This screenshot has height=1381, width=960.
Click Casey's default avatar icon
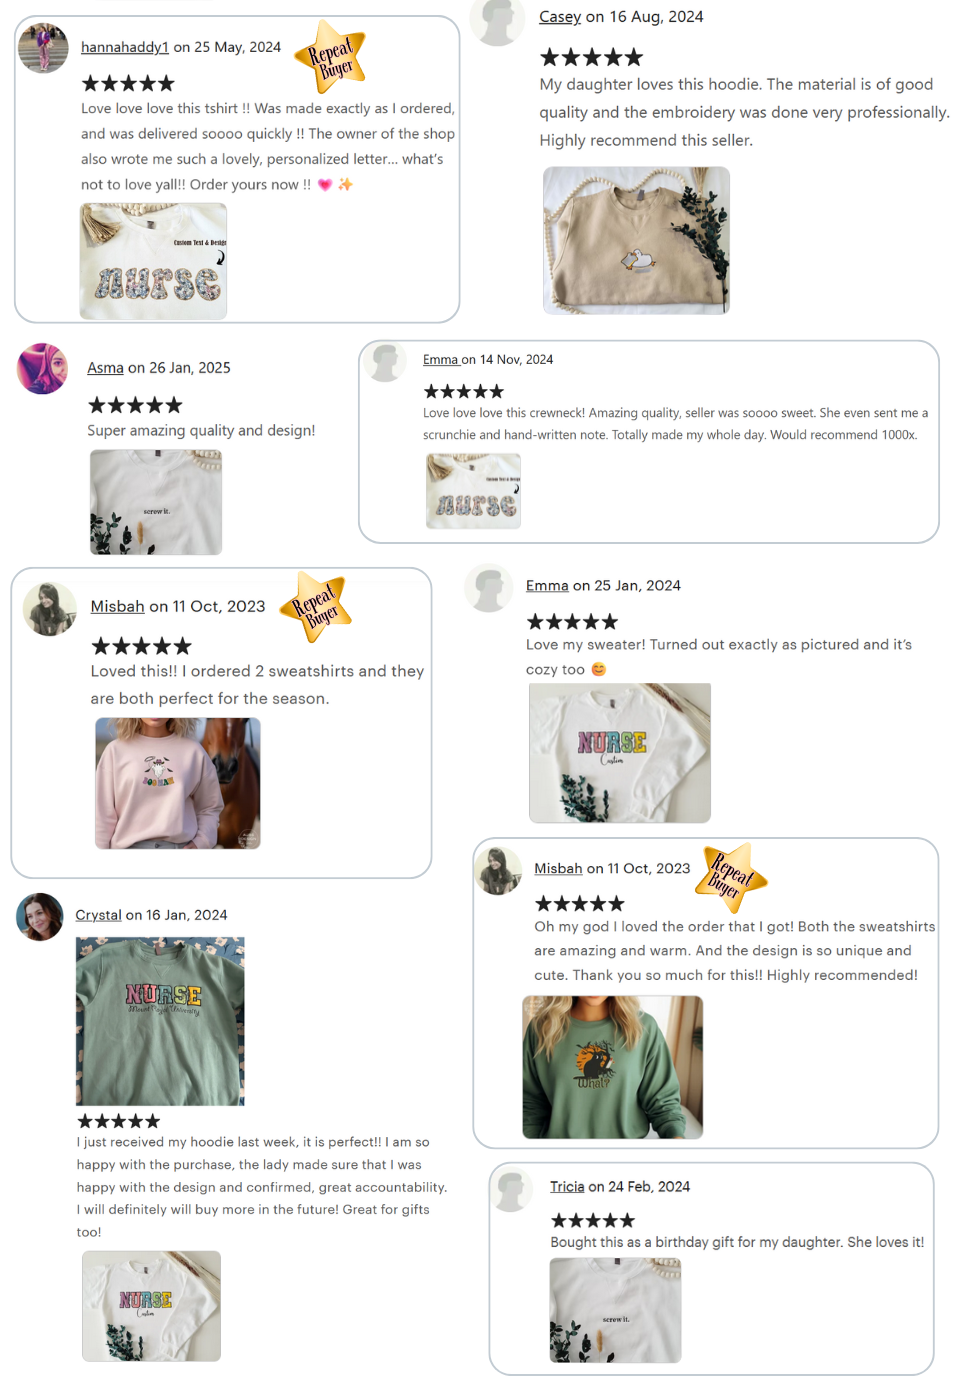pos(497,22)
